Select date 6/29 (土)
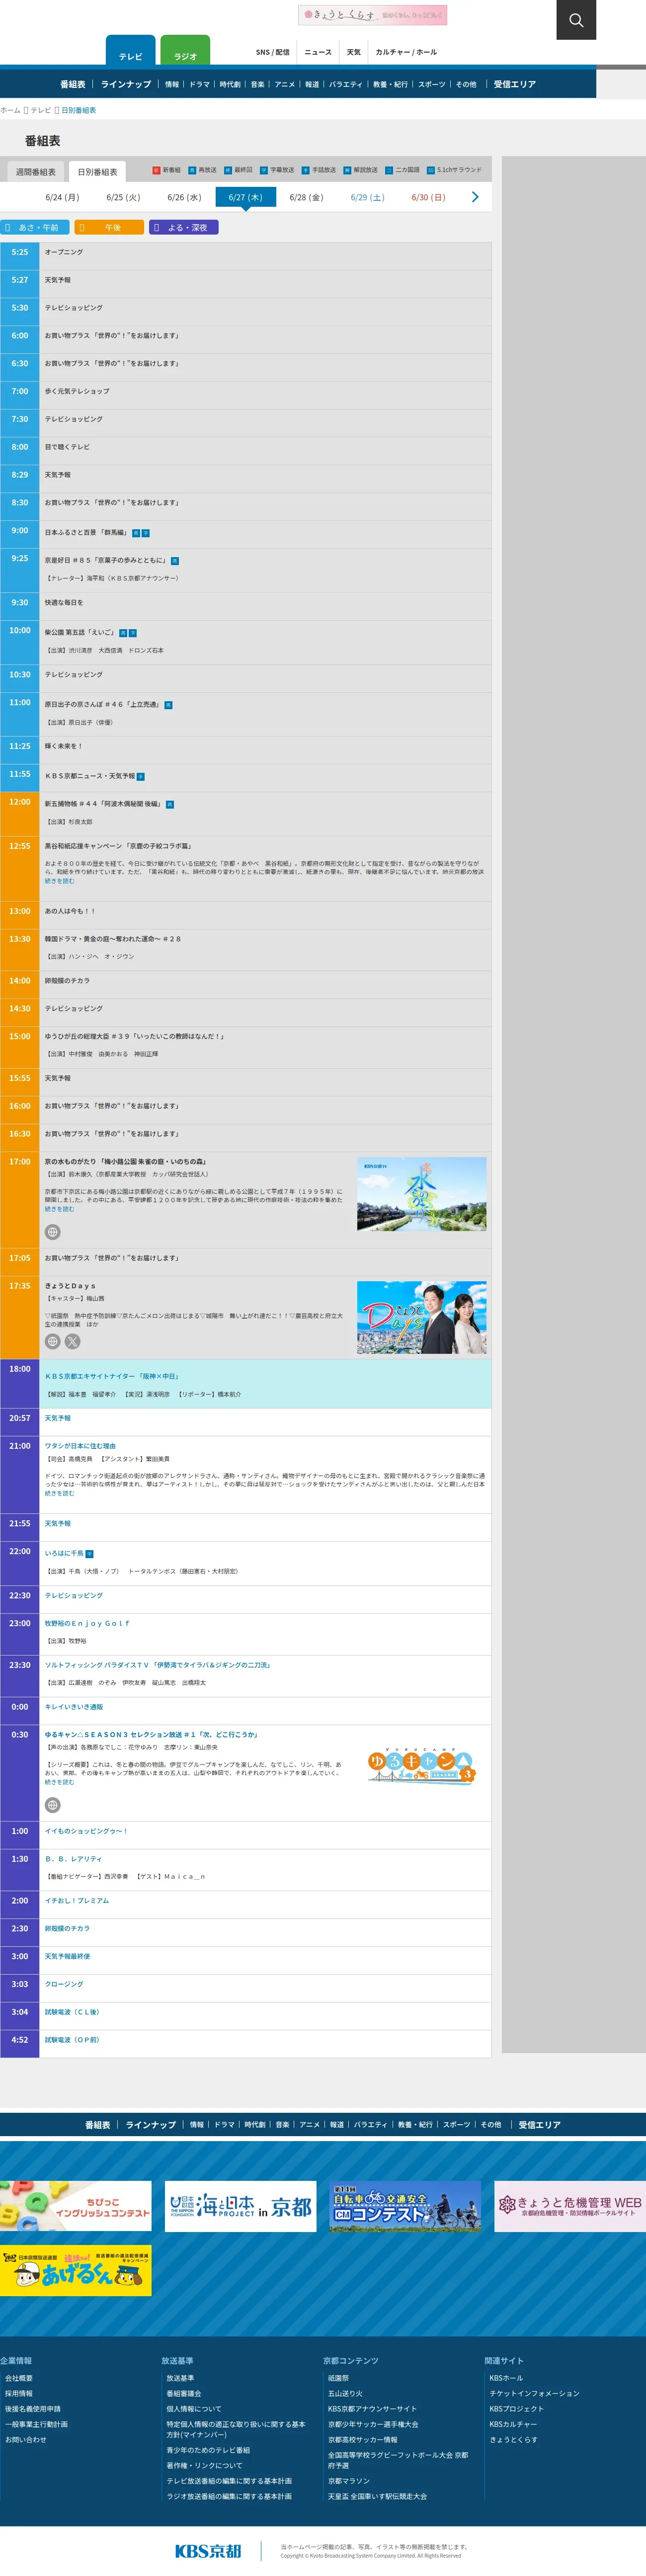 click(x=367, y=197)
